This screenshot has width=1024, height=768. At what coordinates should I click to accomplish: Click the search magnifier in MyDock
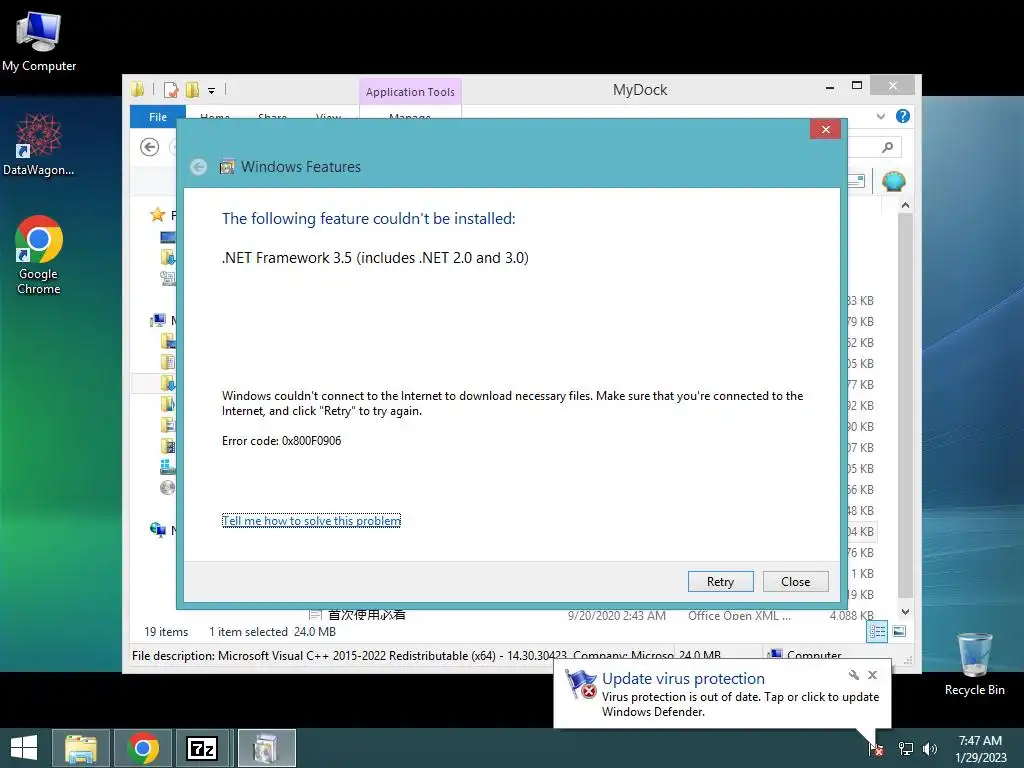[888, 147]
